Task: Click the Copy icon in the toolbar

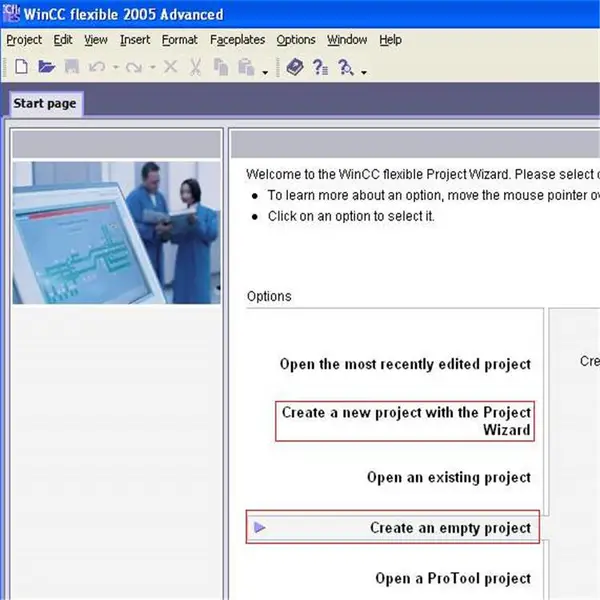Action: click(221, 67)
